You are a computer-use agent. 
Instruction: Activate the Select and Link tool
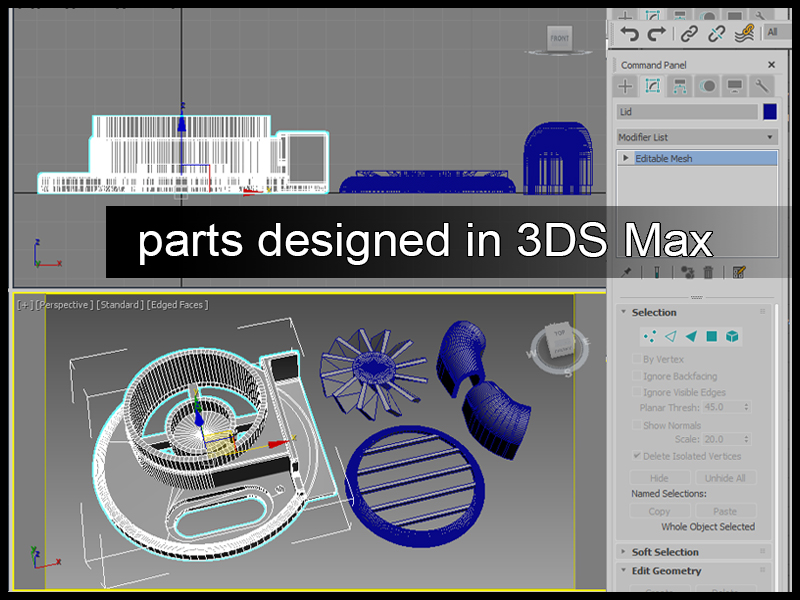point(689,34)
